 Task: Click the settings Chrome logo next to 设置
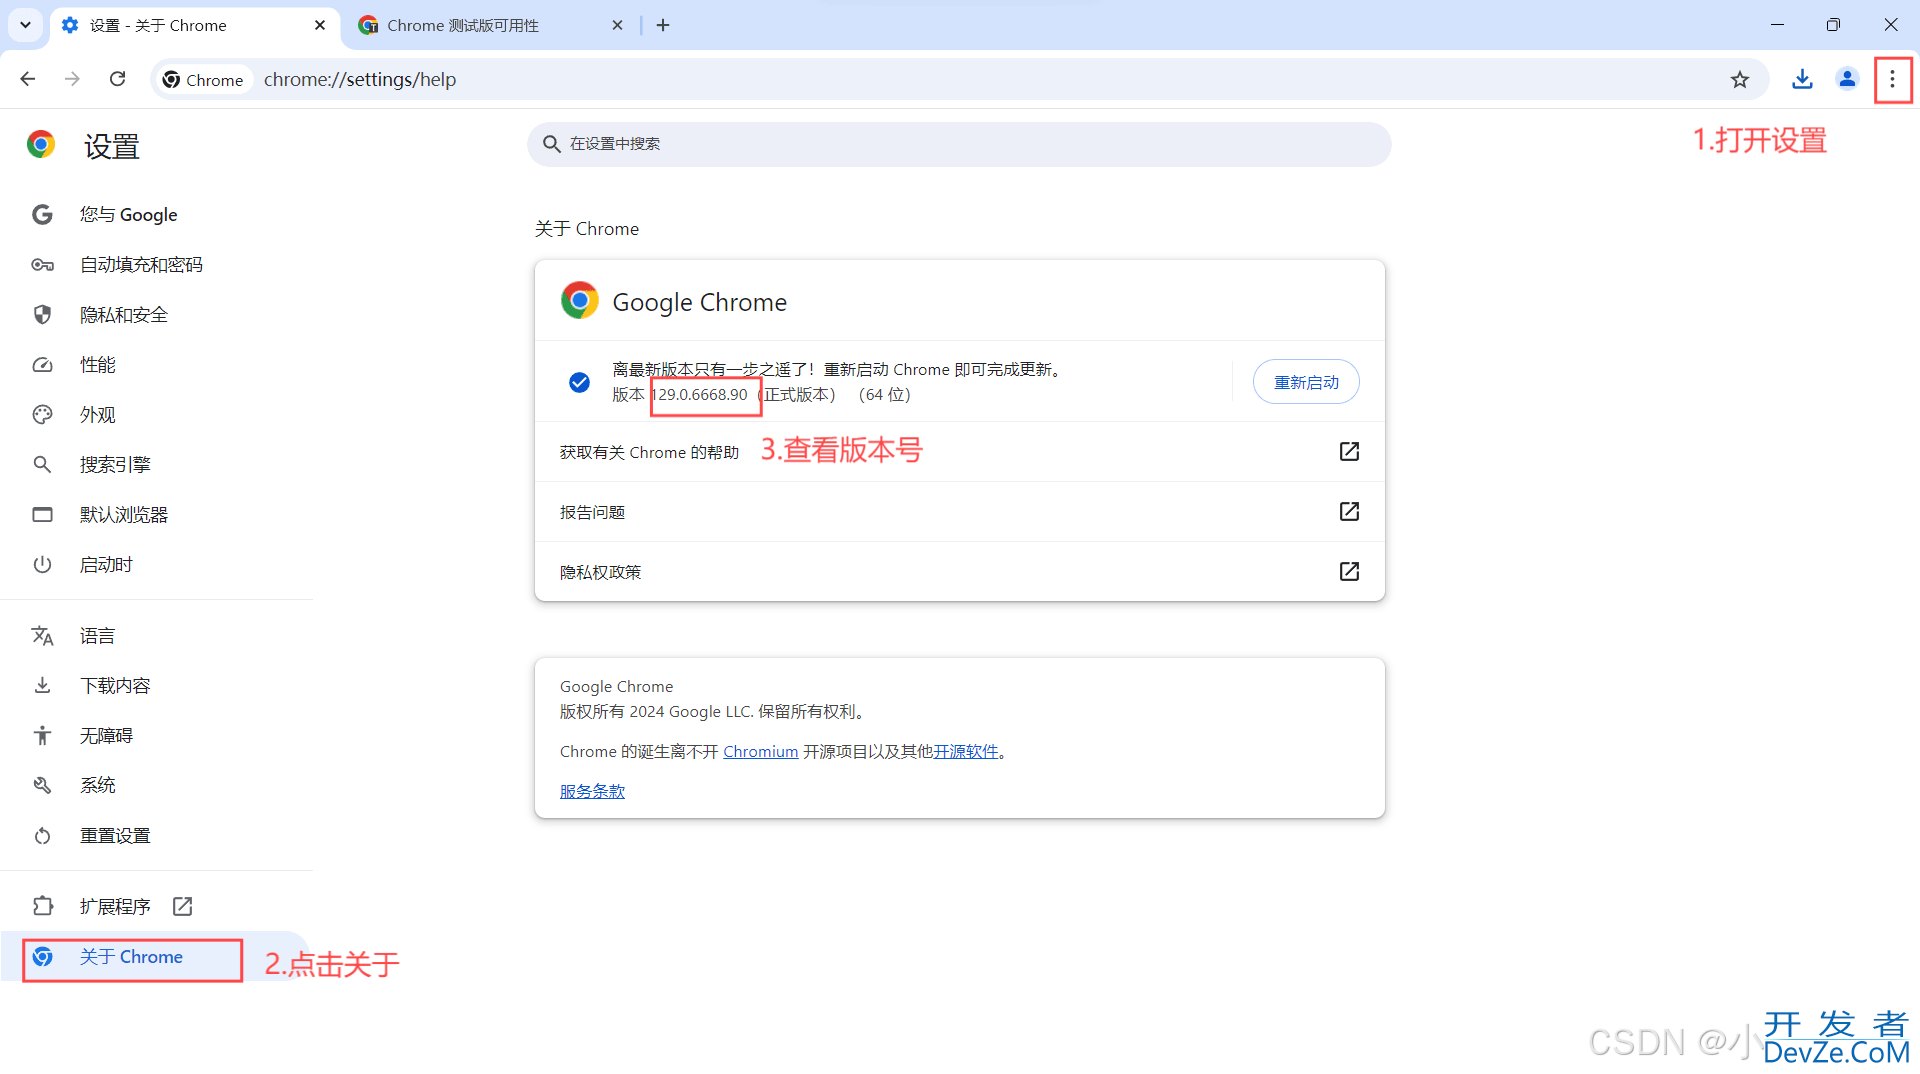click(x=41, y=145)
